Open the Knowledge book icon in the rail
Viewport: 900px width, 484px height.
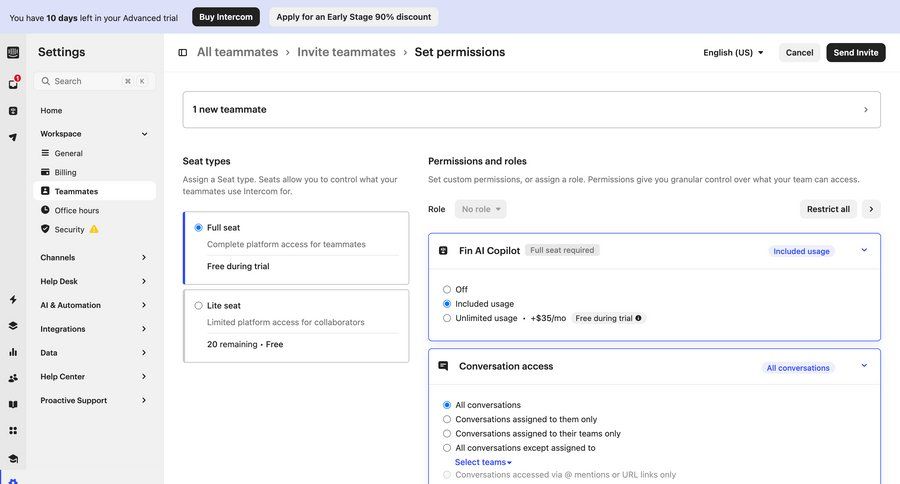[13, 404]
